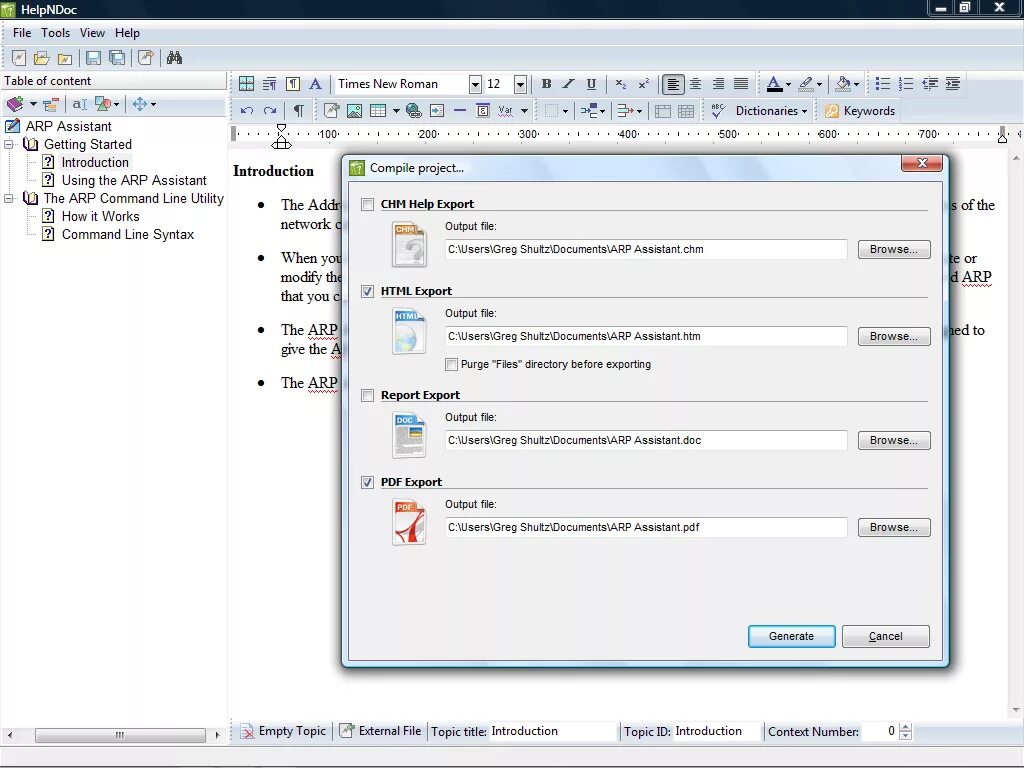
Task: Toggle Italic formatting
Action: click(568, 84)
